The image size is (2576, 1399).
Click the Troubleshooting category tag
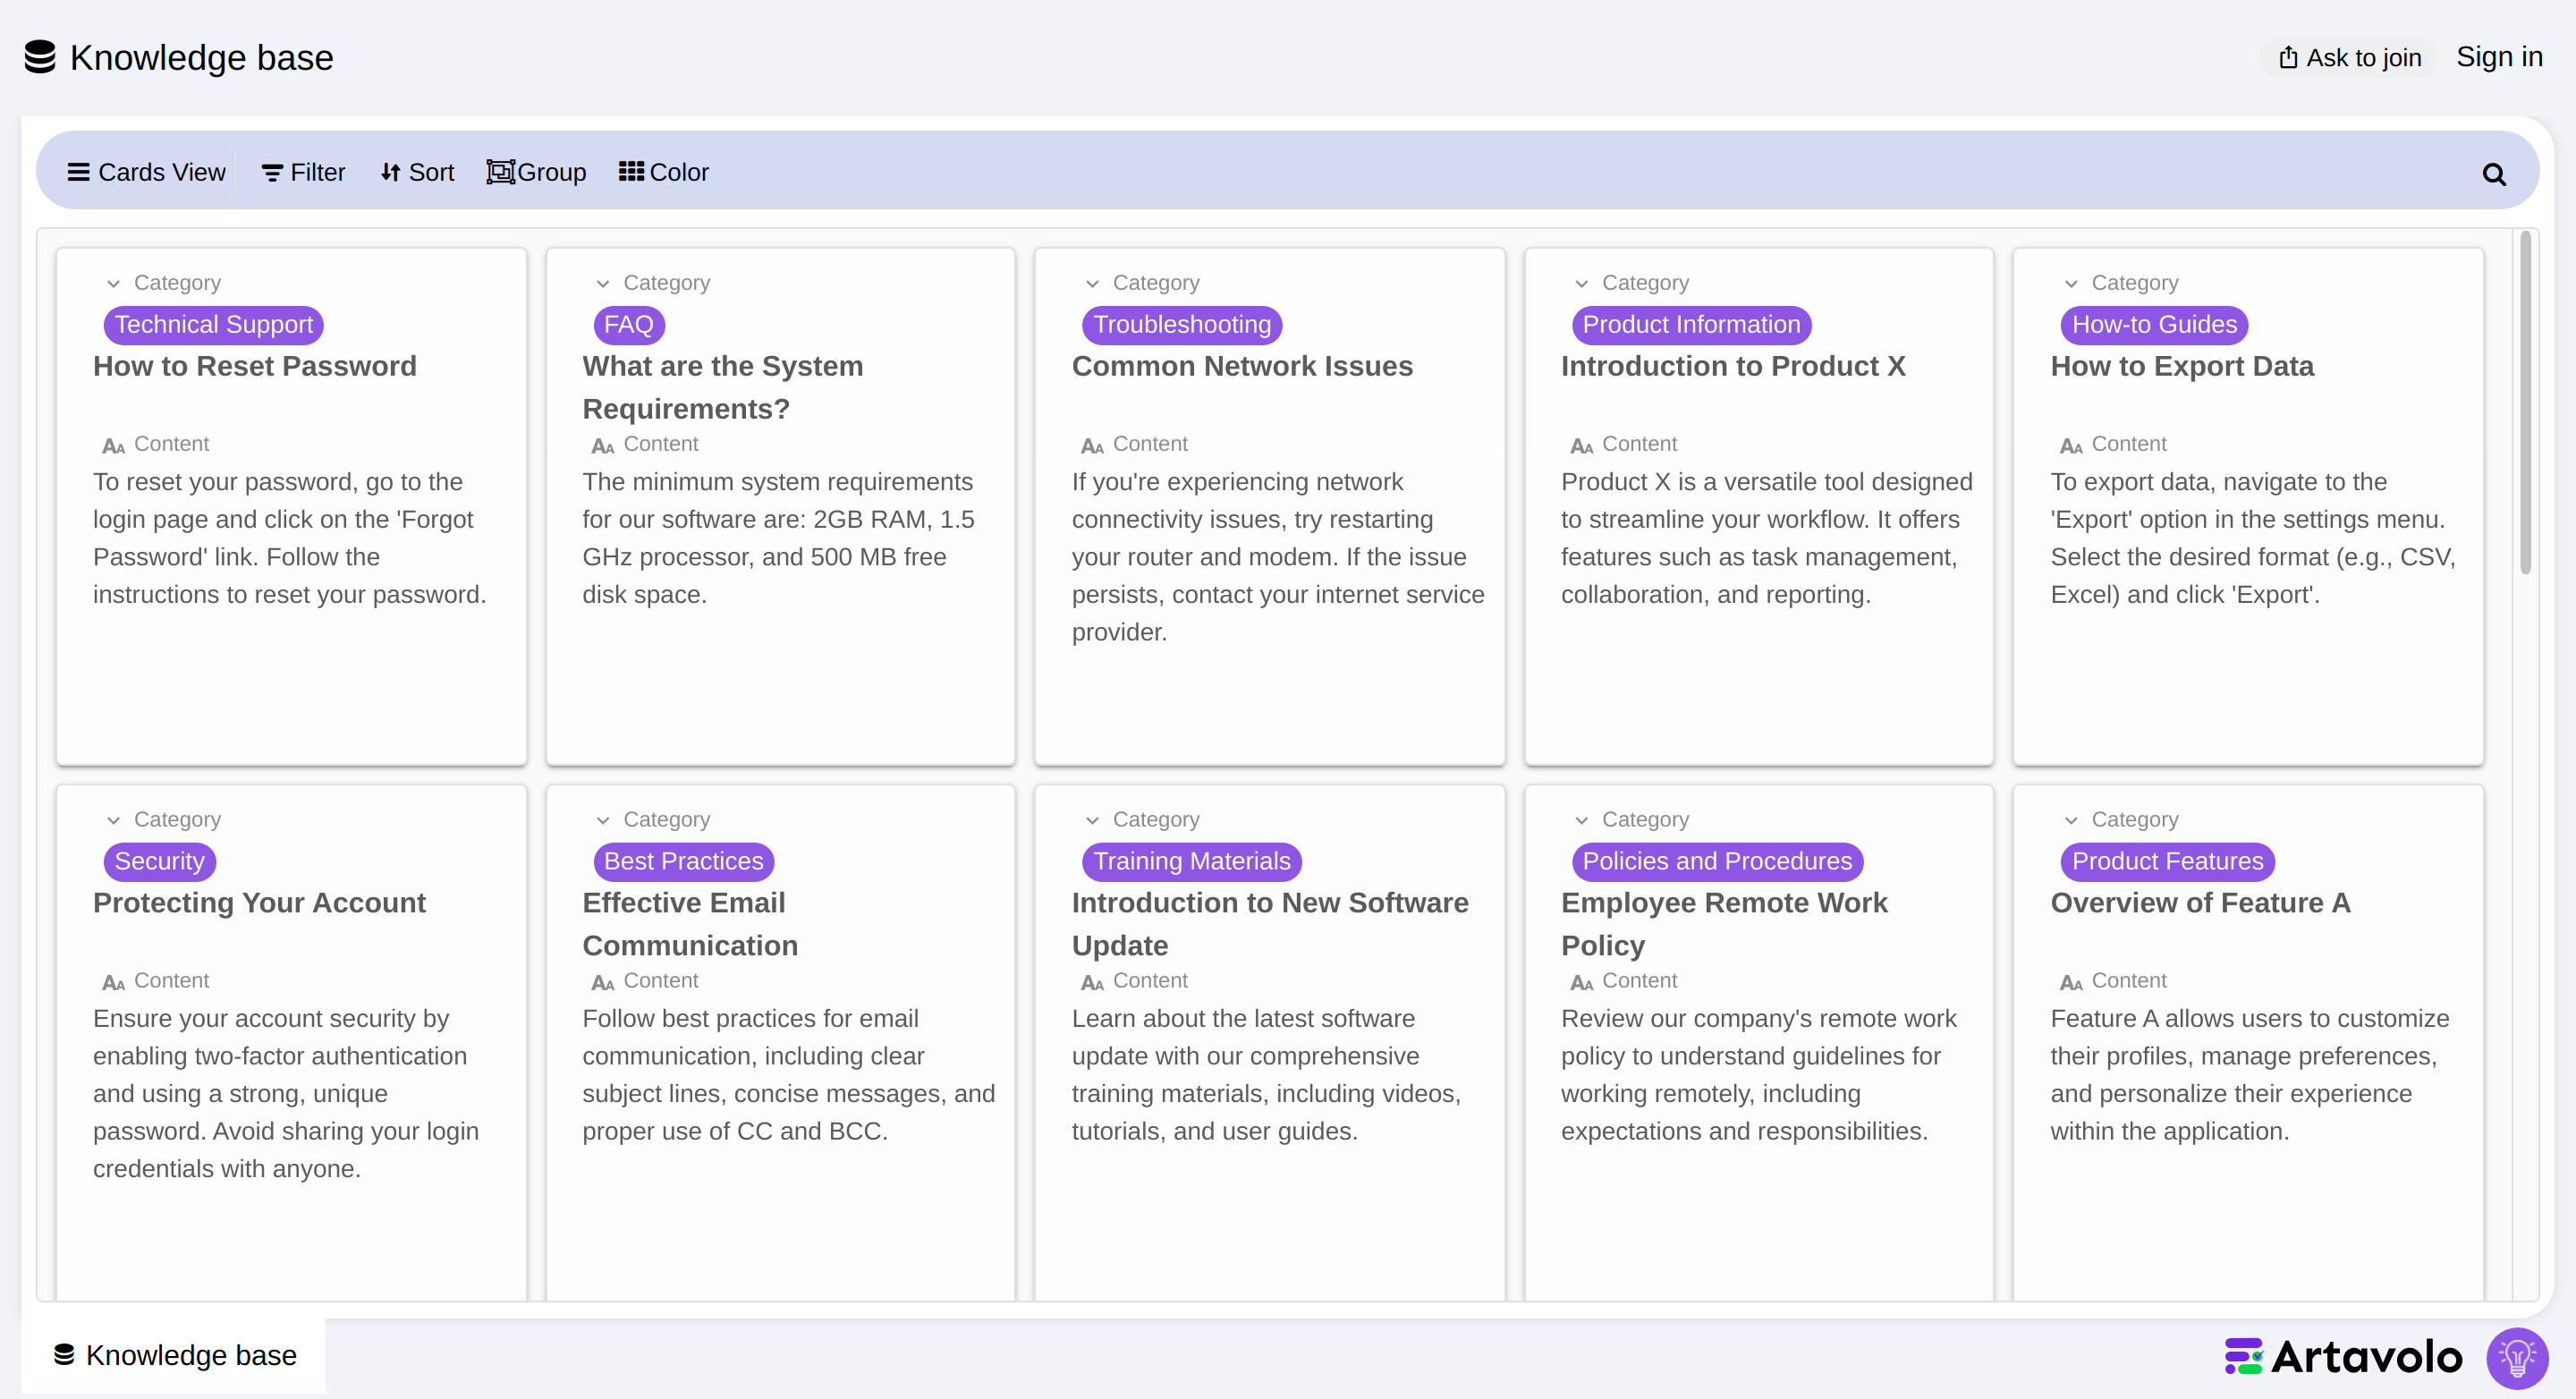pos(1181,324)
